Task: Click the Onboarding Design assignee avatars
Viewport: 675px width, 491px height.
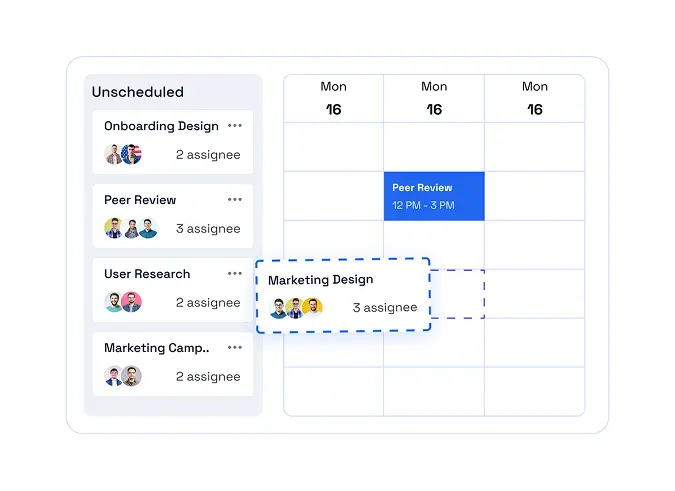Action: click(123, 154)
